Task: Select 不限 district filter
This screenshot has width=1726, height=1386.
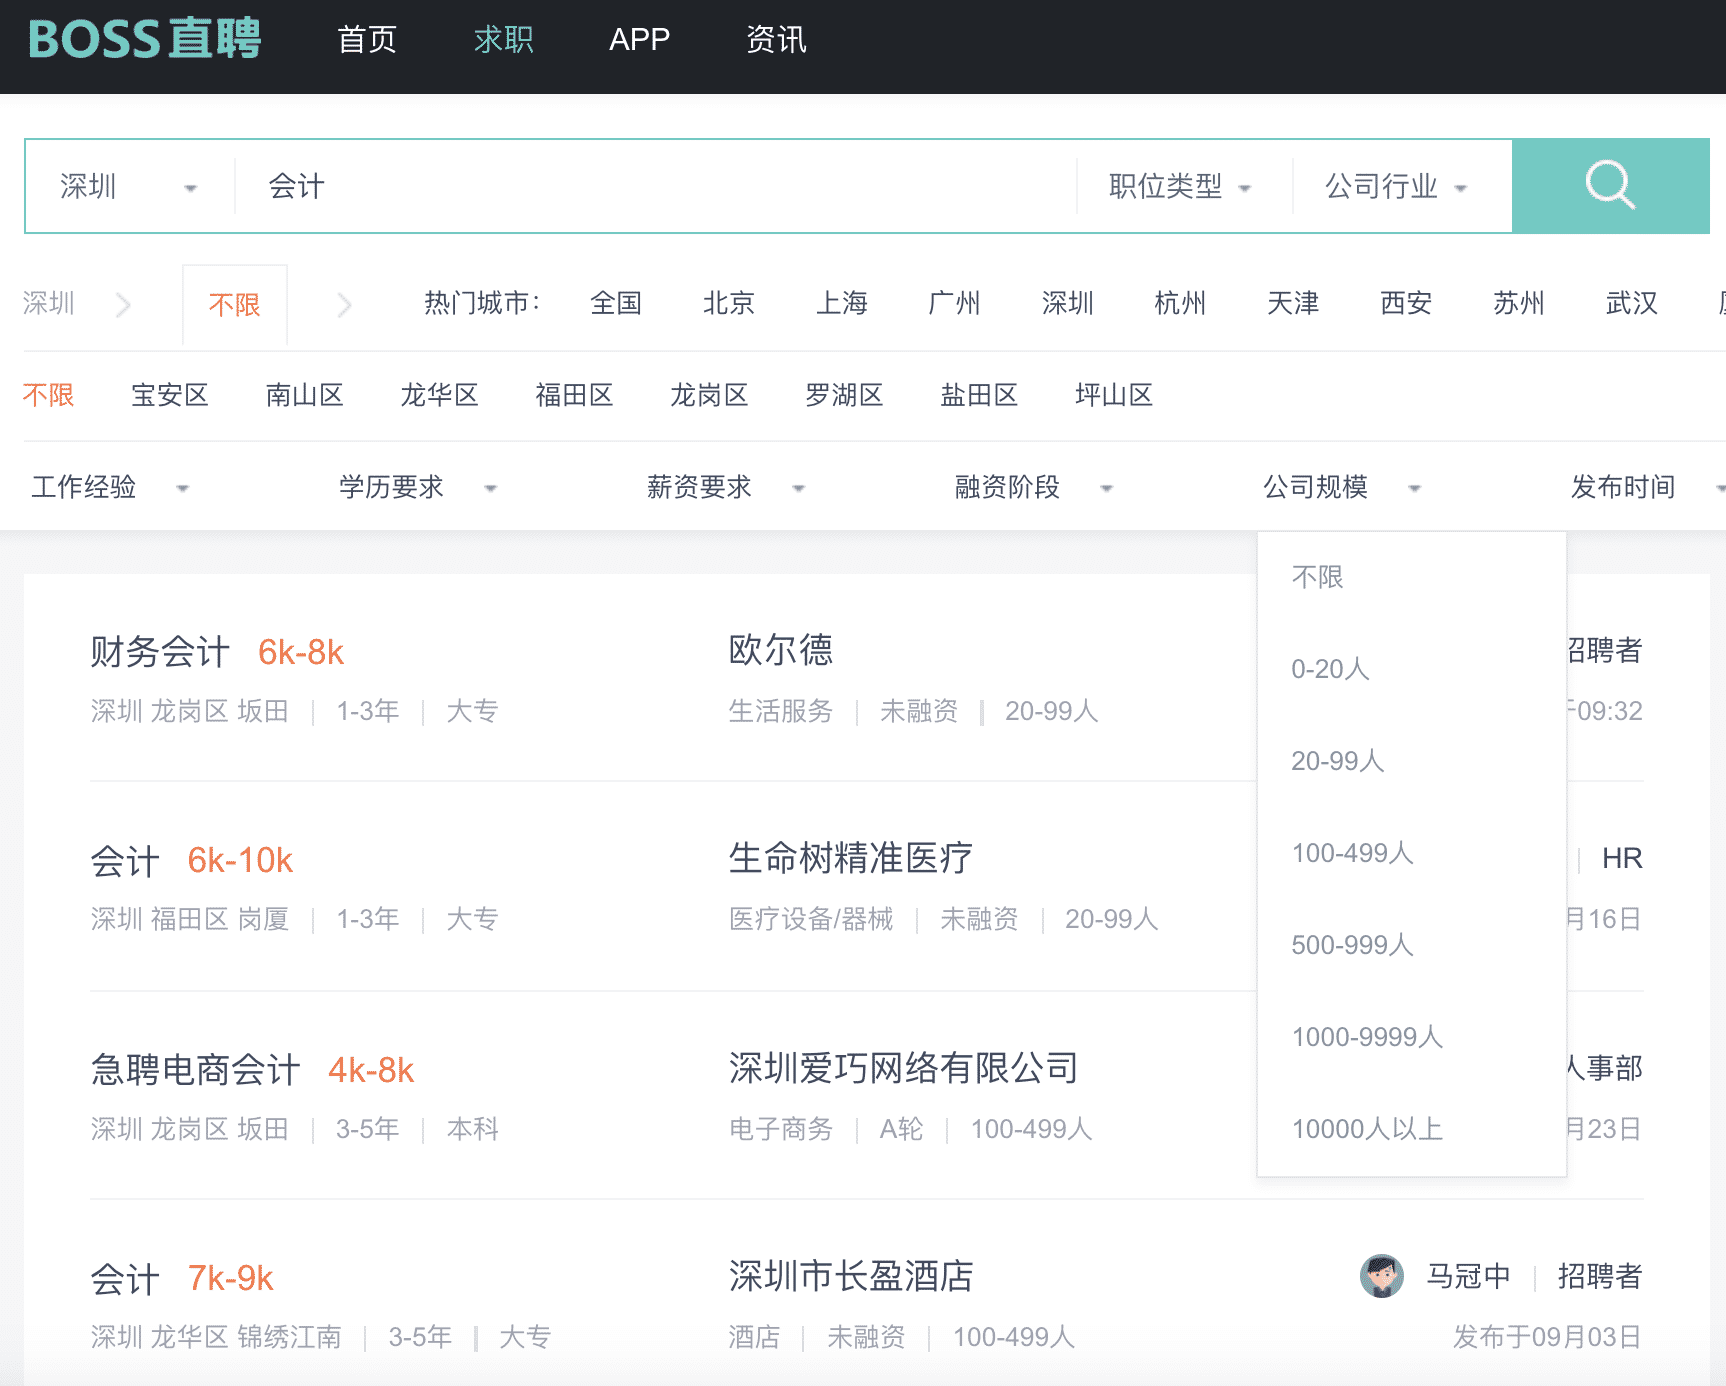Action: pos(49,395)
